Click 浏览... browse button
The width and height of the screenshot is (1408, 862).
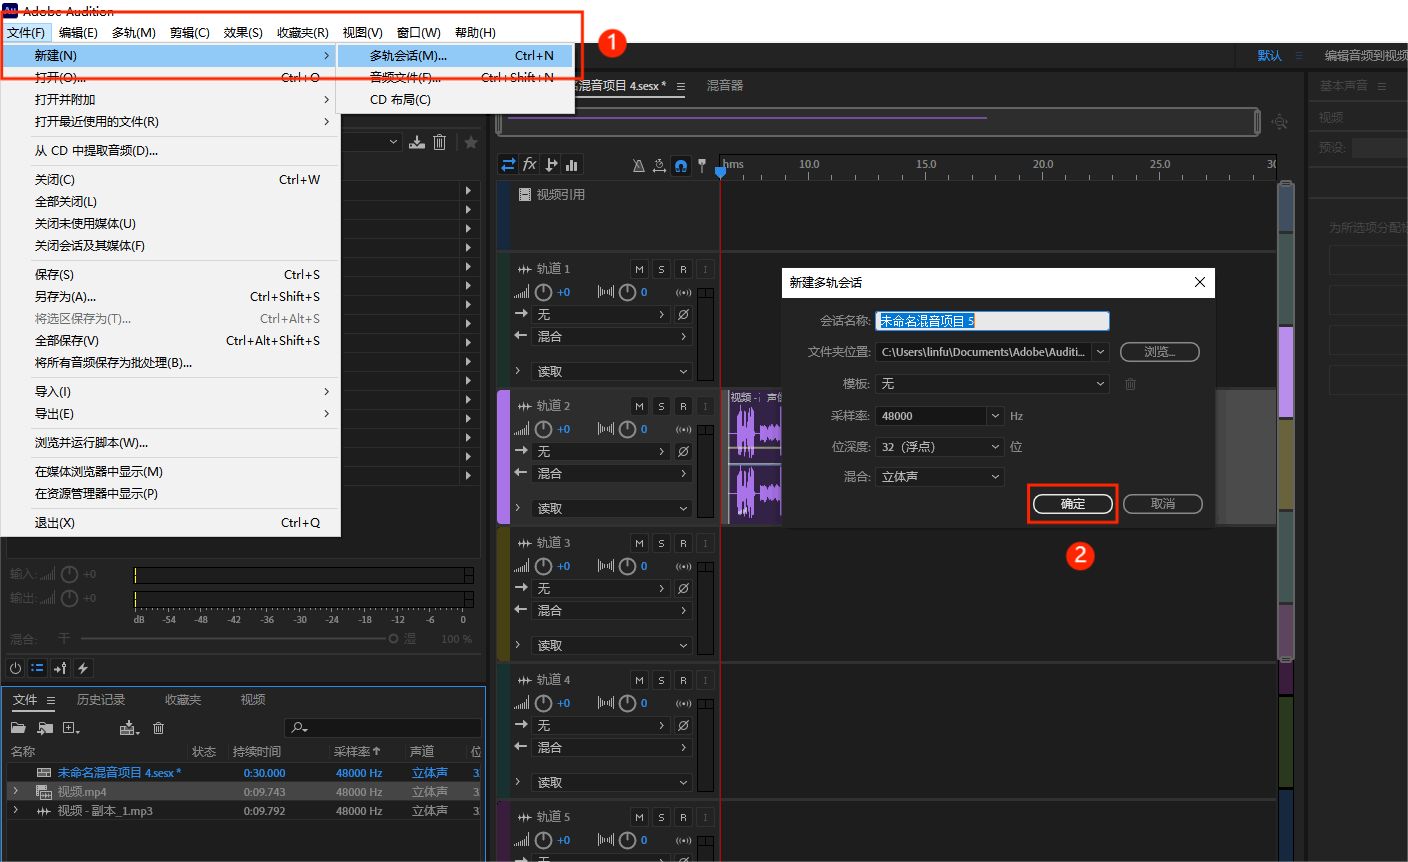coord(1159,352)
